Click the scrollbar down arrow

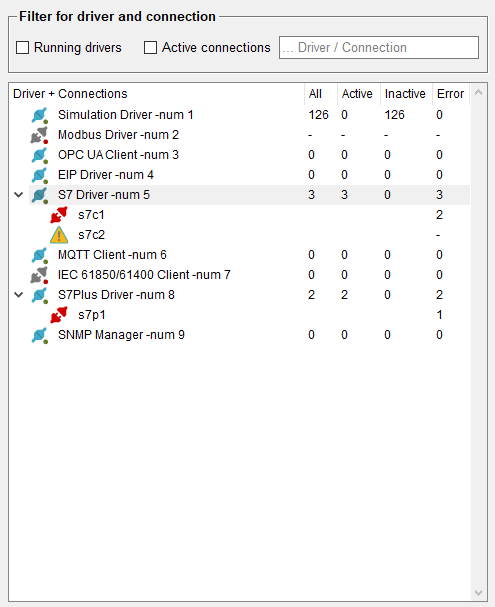click(x=478, y=593)
